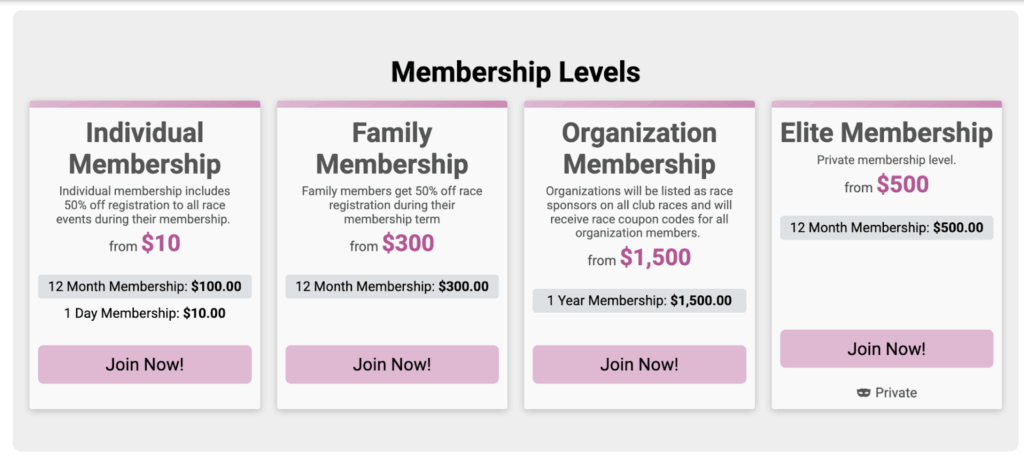Click Join Now for Organization Membership
1024x456 pixels.
pyautogui.click(x=639, y=364)
